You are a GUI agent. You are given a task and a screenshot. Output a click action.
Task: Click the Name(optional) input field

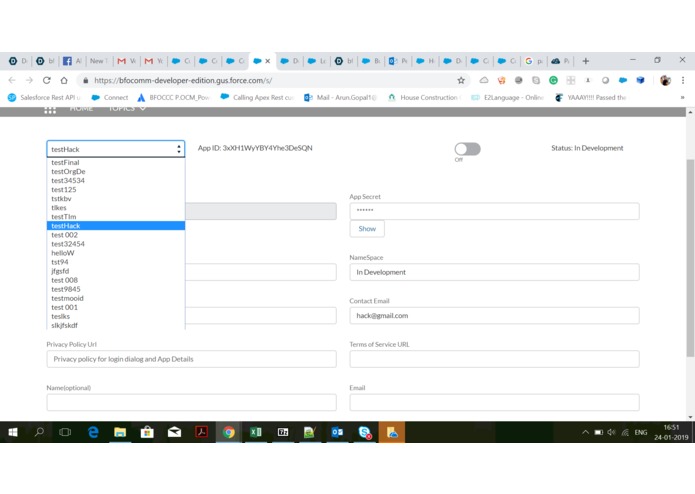191,402
